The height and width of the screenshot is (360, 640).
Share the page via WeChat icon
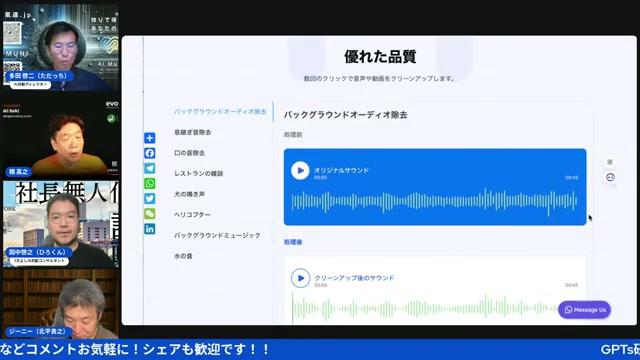(150, 213)
